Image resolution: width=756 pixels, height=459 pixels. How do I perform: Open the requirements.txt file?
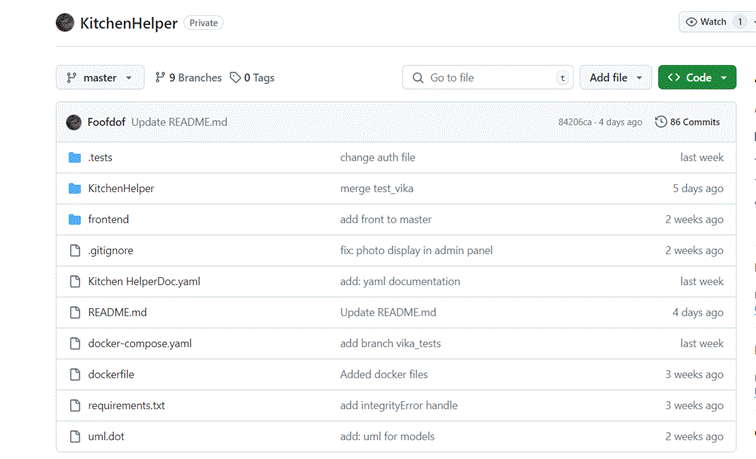pyautogui.click(x=126, y=405)
